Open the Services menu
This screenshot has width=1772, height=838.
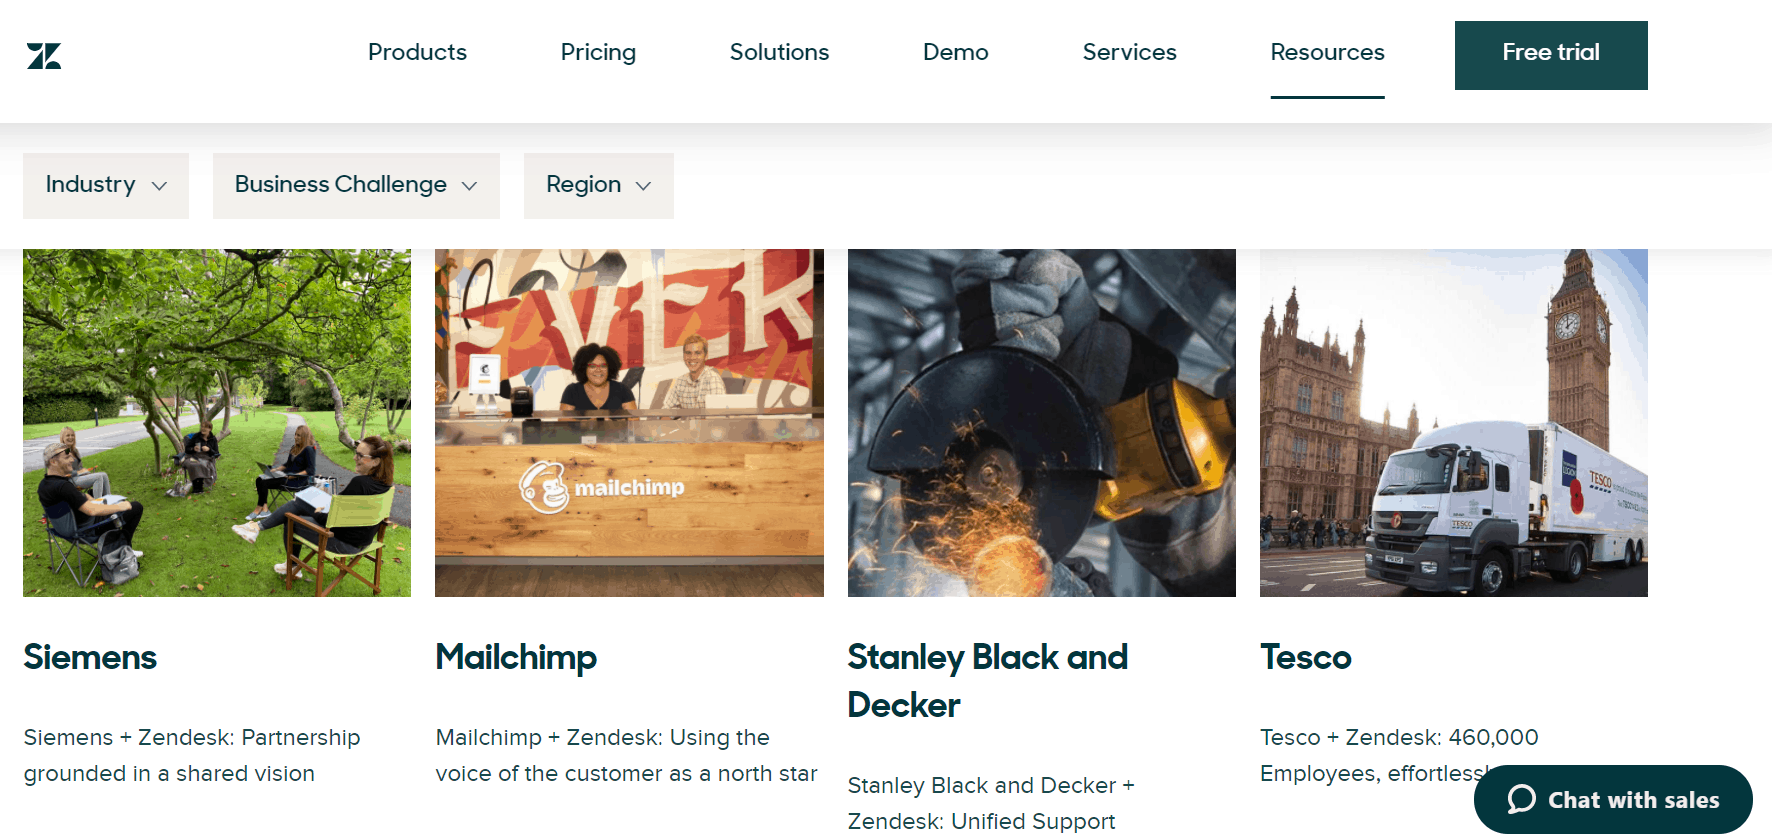pyautogui.click(x=1129, y=52)
